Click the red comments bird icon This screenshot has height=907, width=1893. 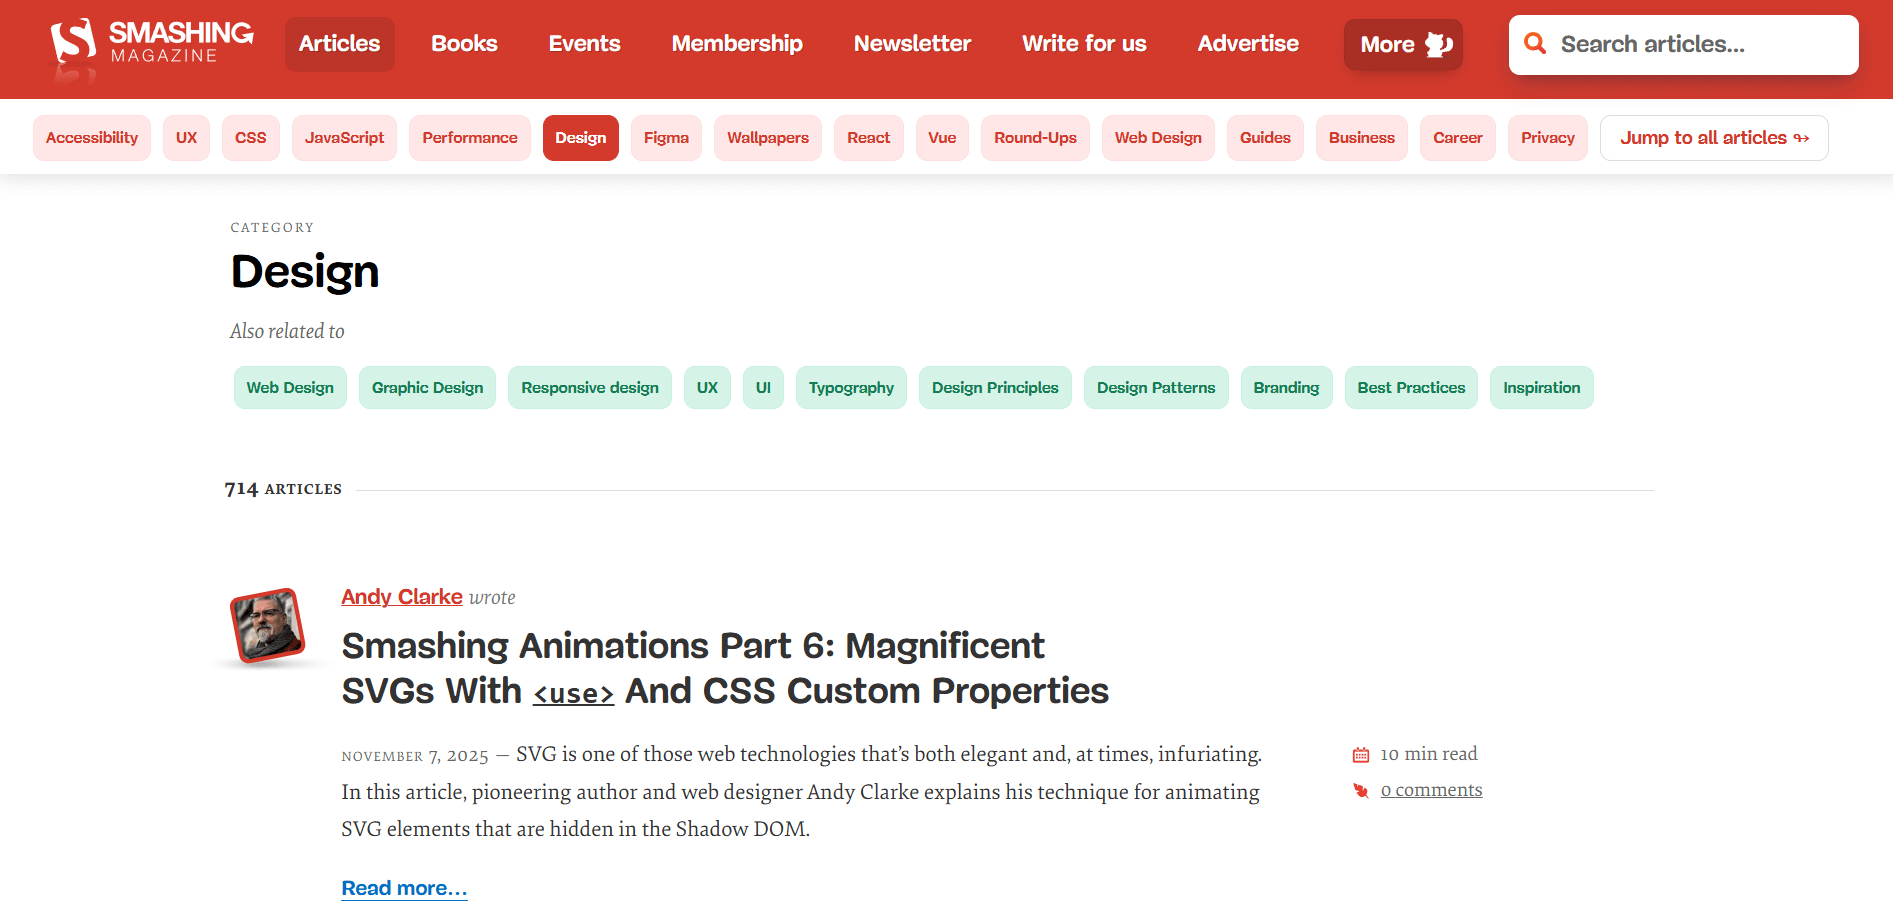(1361, 791)
